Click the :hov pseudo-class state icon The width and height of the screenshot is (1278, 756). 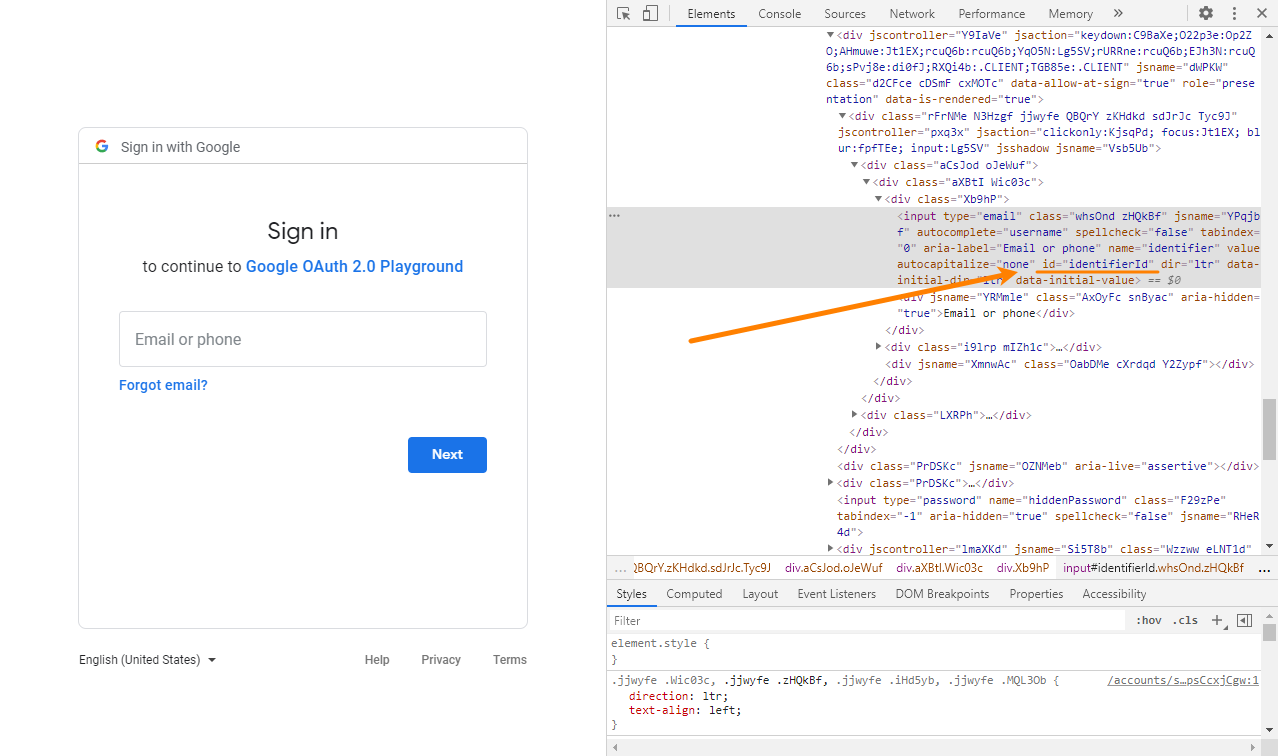coord(1147,620)
